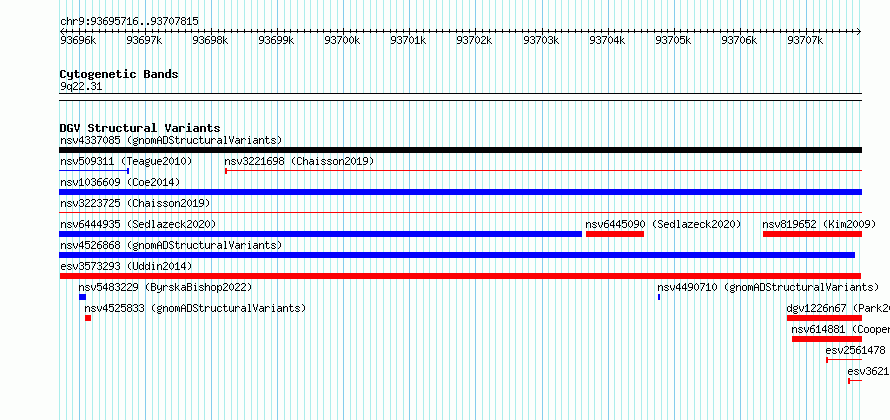Select the nsv1036609 (Coe2014) label
Screen dimensions: 890x420
tap(120, 182)
